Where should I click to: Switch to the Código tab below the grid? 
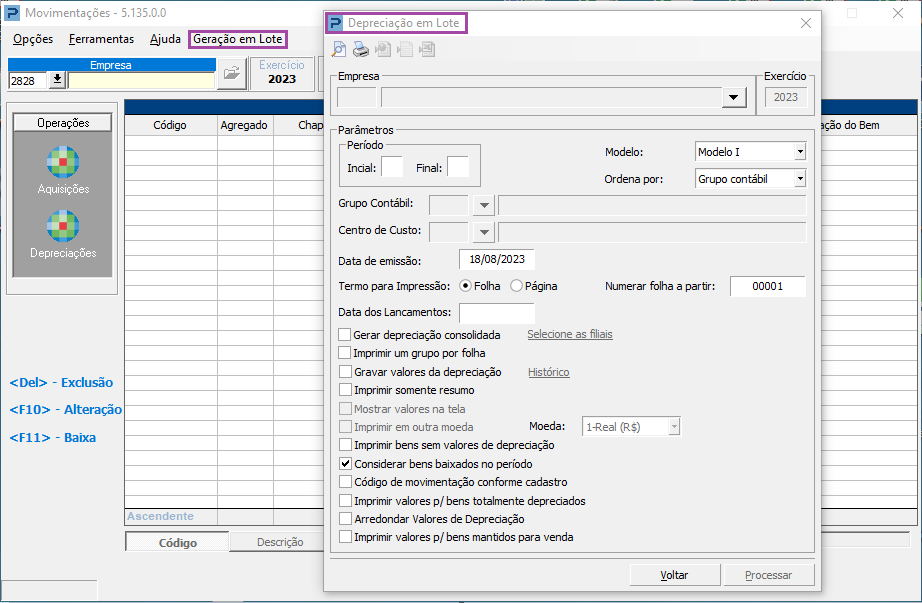point(178,542)
